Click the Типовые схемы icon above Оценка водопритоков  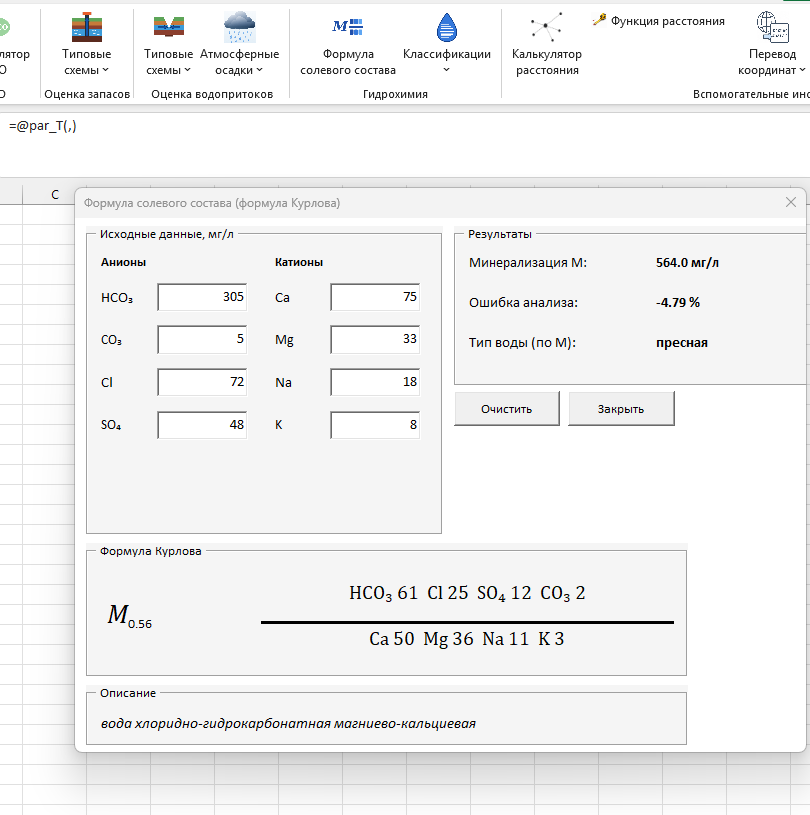click(x=168, y=27)
